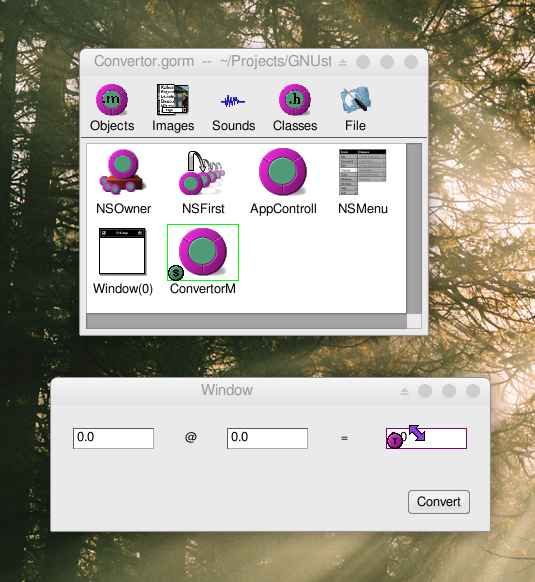Viewport: 535px width, 582px height.
Task: Click the middle 0.0 text field
Action: click(267, 438)
